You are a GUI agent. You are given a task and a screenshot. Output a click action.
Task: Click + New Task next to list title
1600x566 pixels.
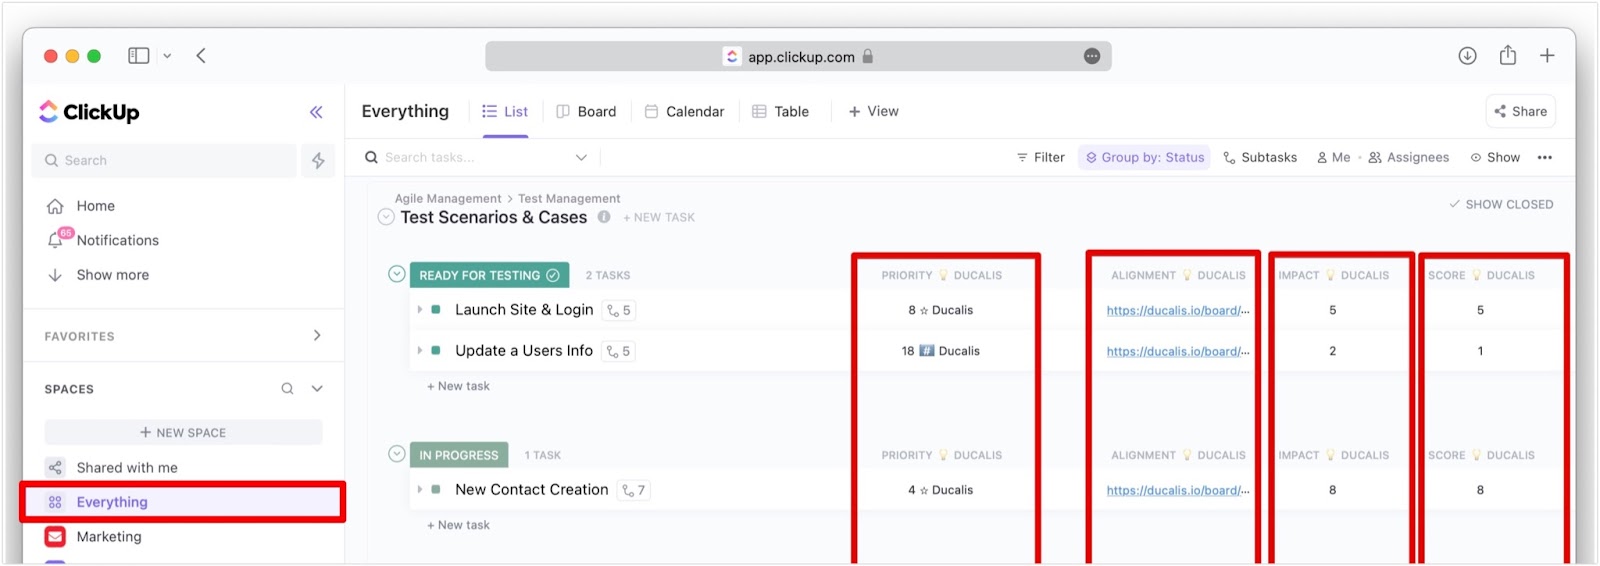point(659,218)
